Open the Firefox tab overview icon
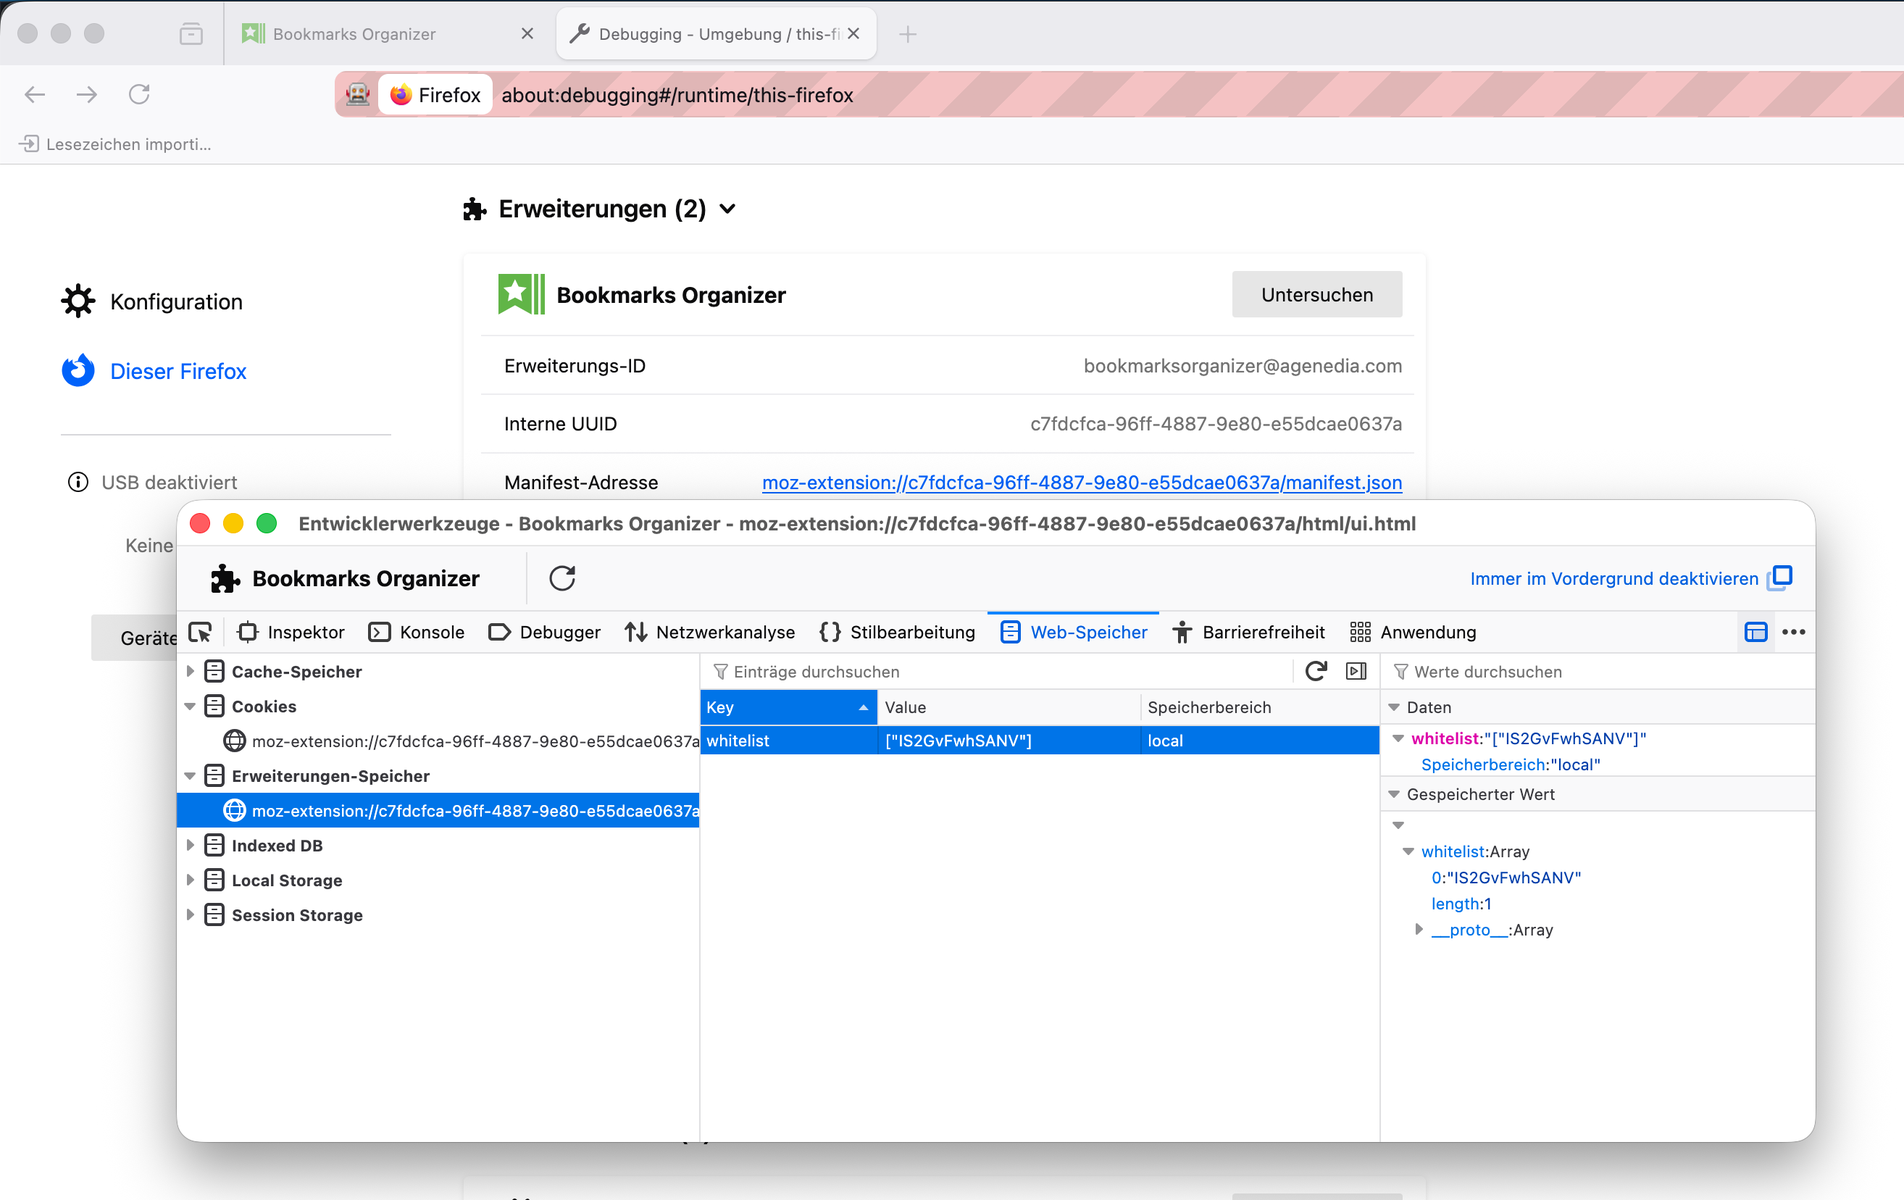Viewport: 1904px width, 1200px height. (191, 34)
